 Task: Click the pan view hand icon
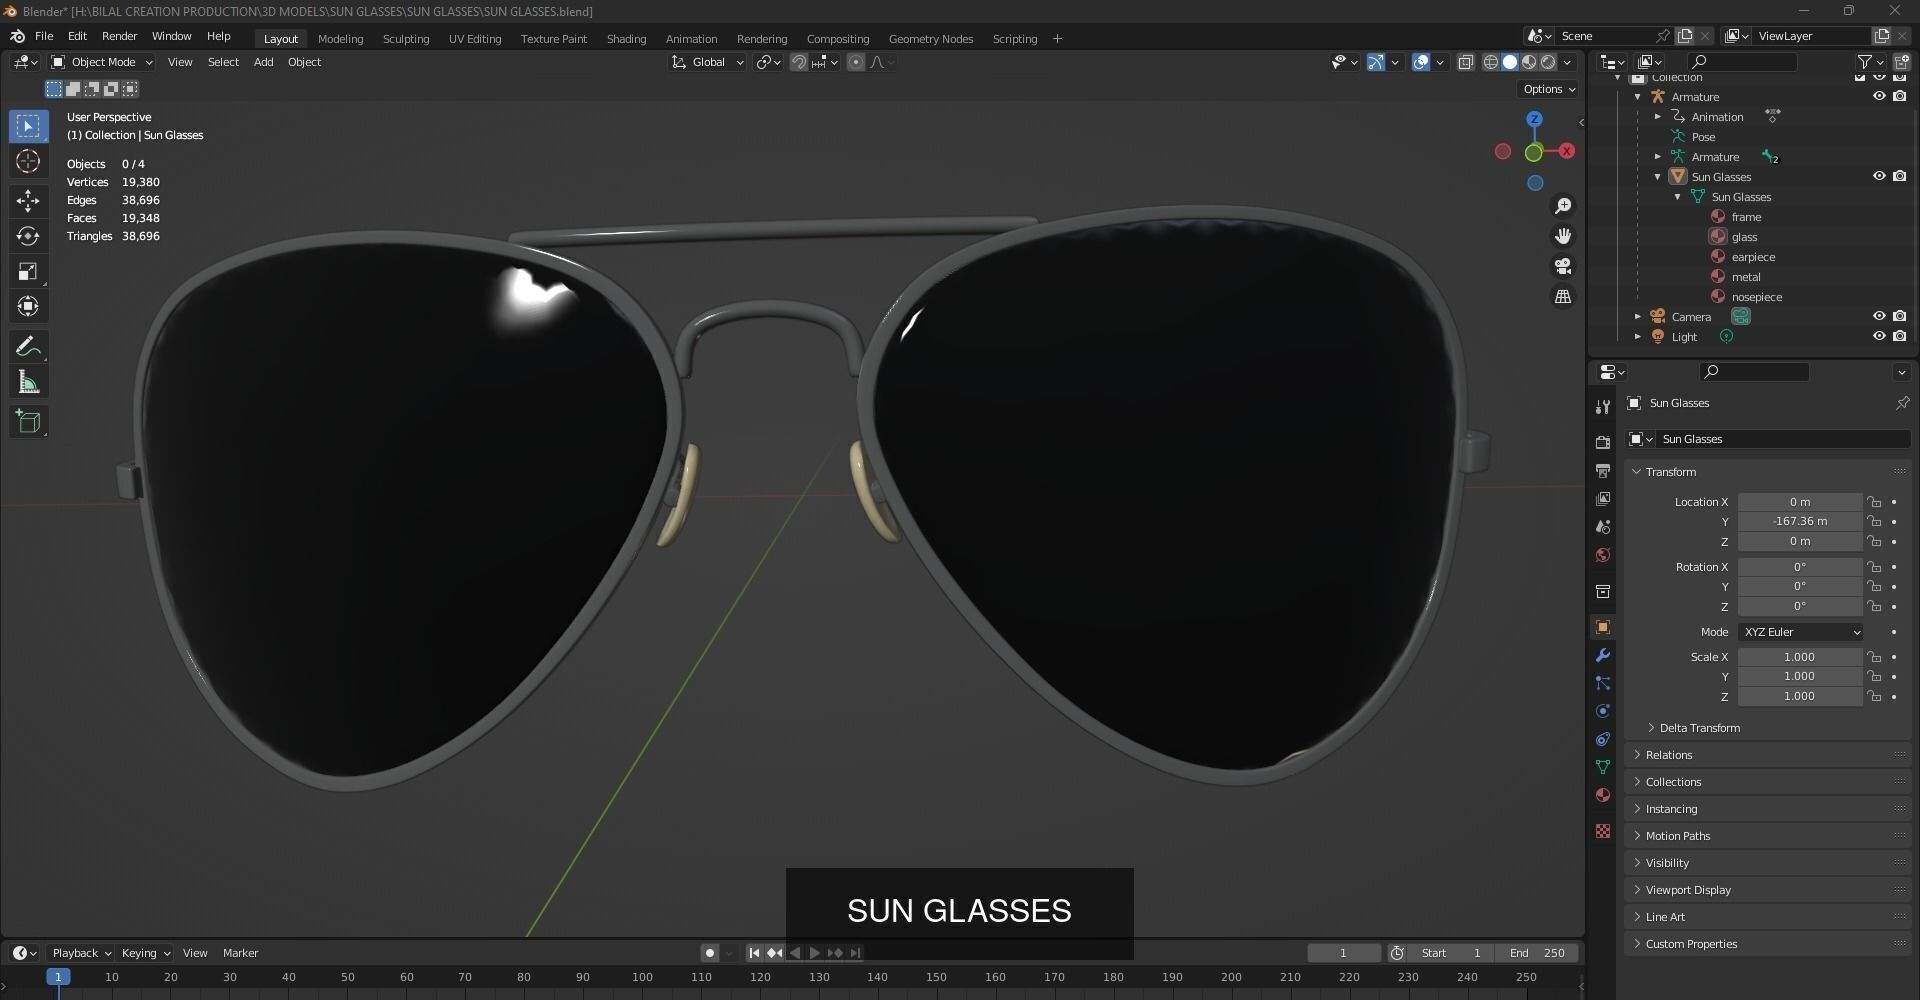(1563, 236)
